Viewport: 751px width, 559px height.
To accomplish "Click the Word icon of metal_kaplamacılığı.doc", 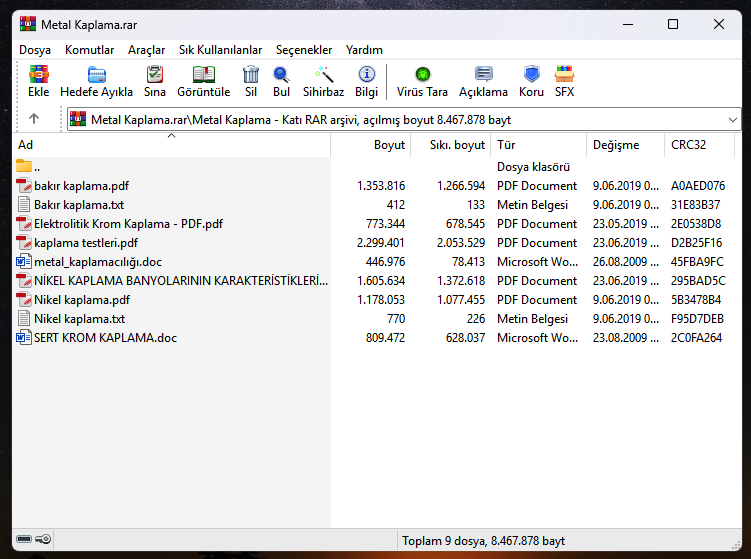I will click(24, 262).
